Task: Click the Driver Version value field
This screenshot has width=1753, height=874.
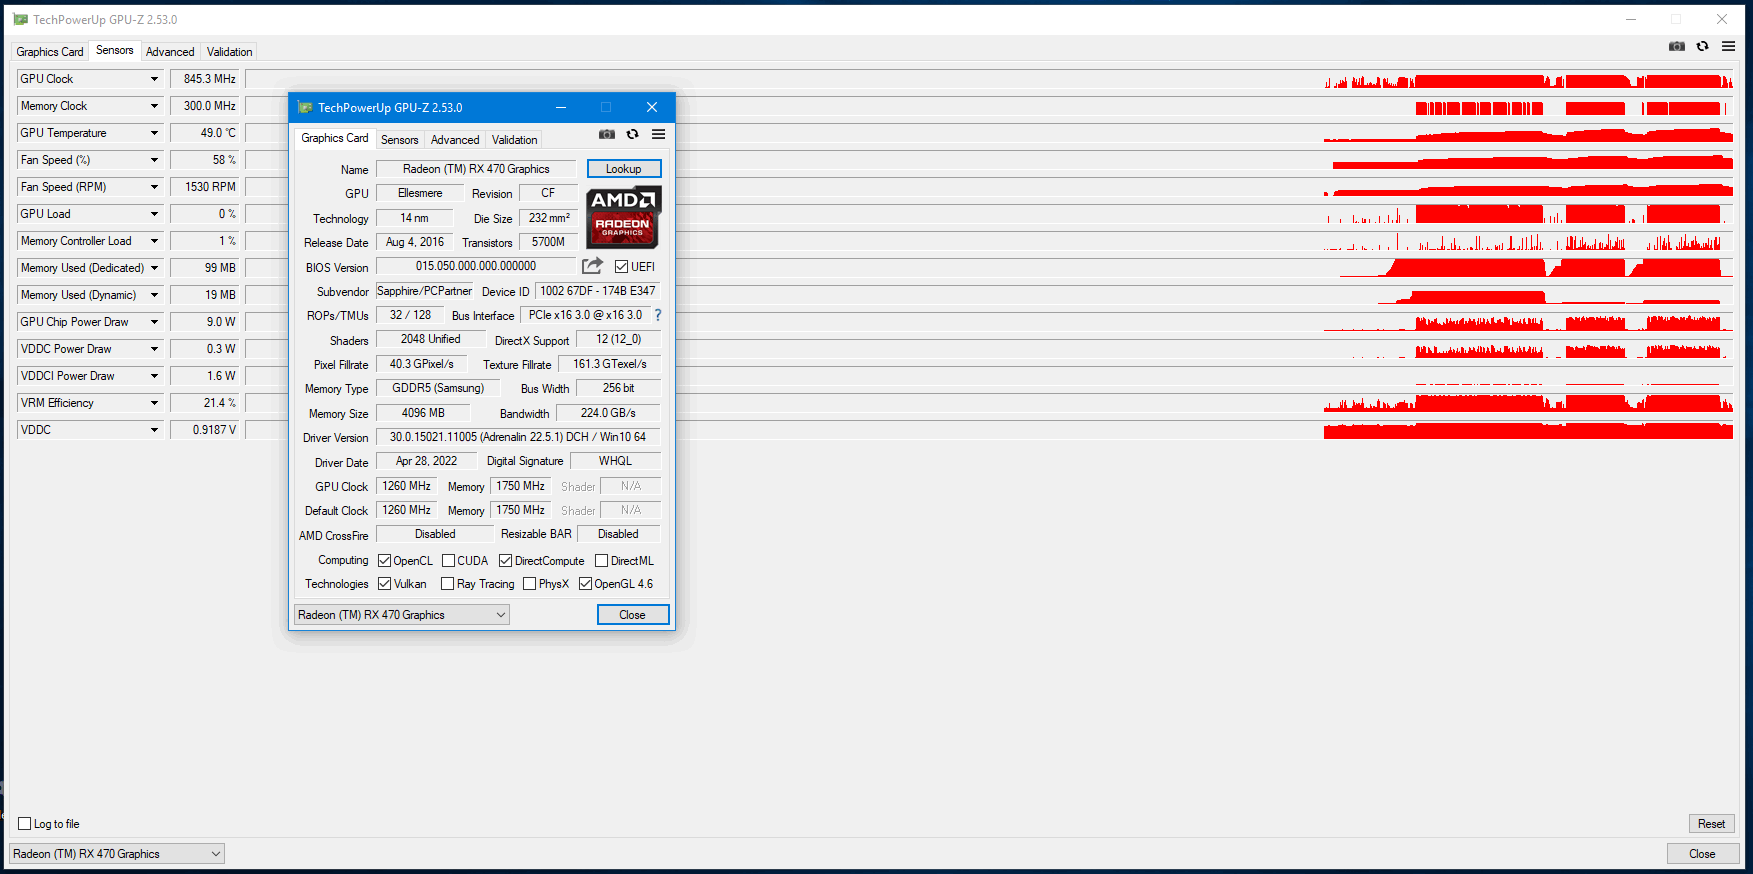Action: click(518, 437)
